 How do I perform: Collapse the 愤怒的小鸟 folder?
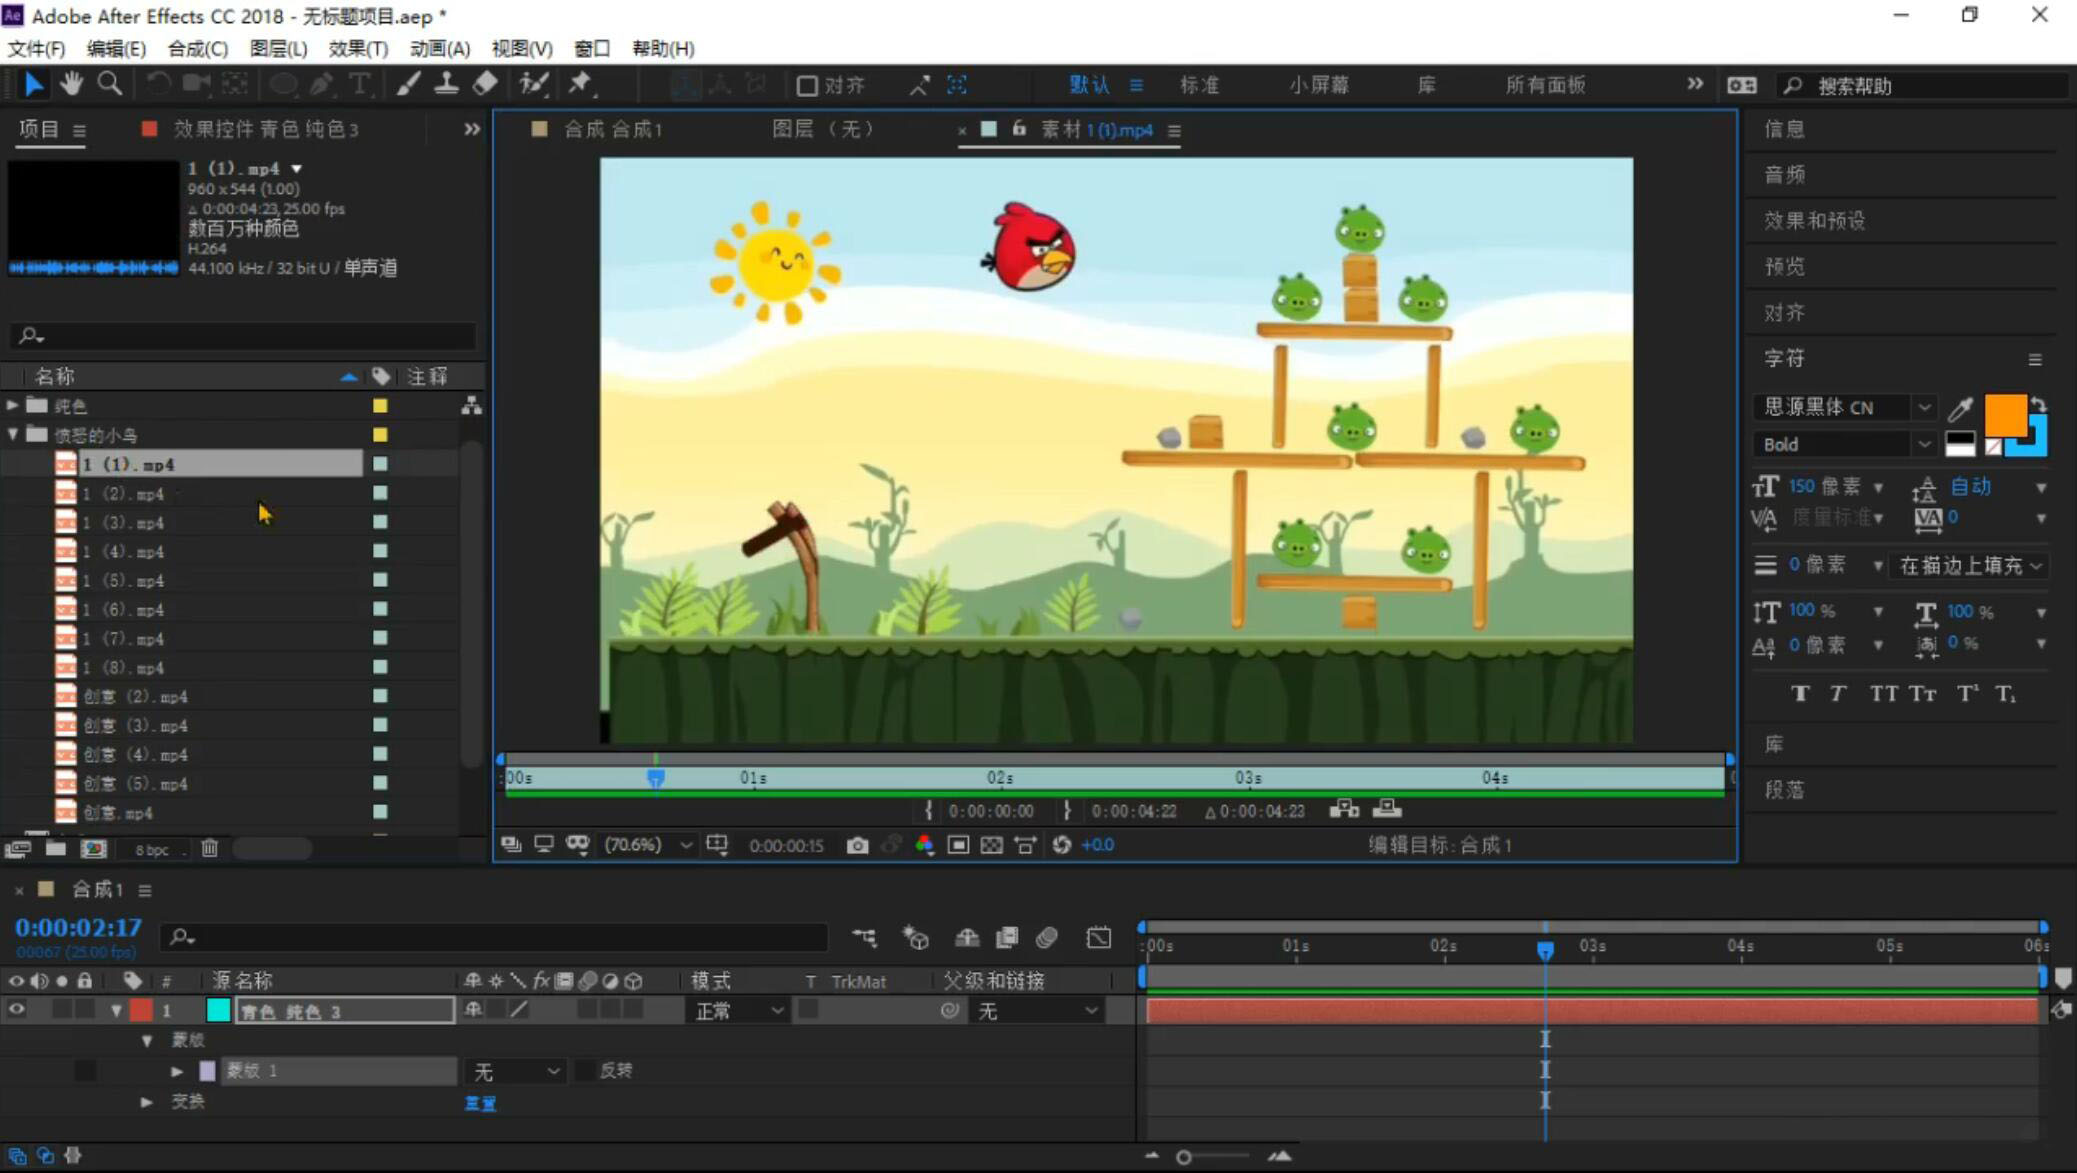point(13,434)
